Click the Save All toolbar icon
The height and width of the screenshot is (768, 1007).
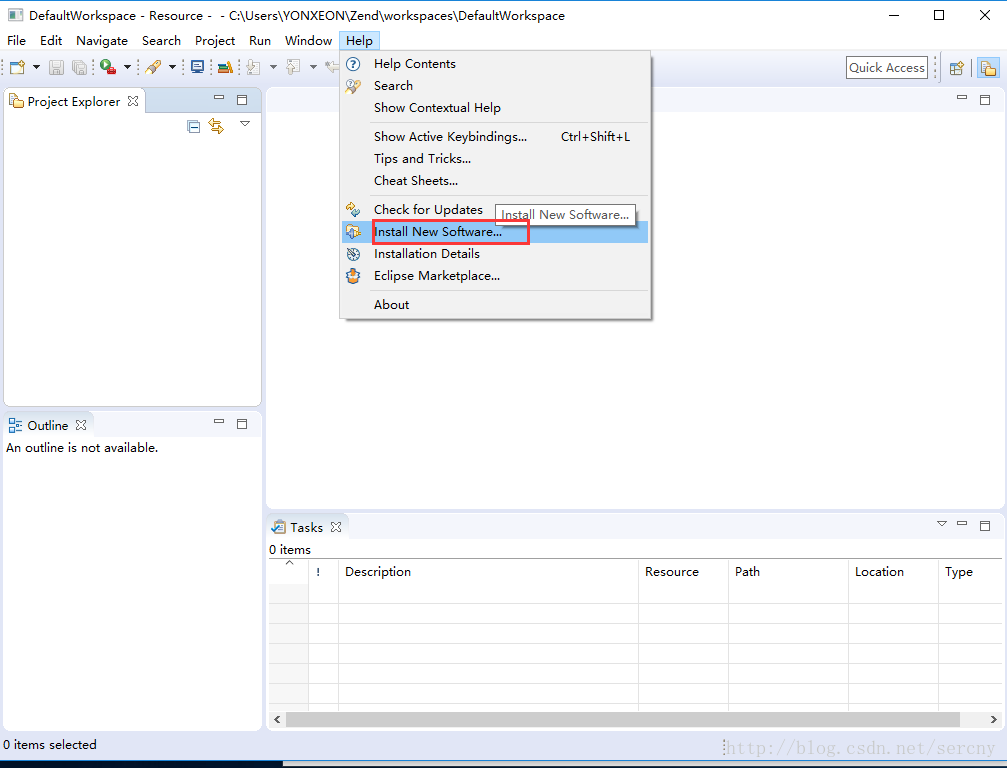pyautogui.click(x=79, y=67)
